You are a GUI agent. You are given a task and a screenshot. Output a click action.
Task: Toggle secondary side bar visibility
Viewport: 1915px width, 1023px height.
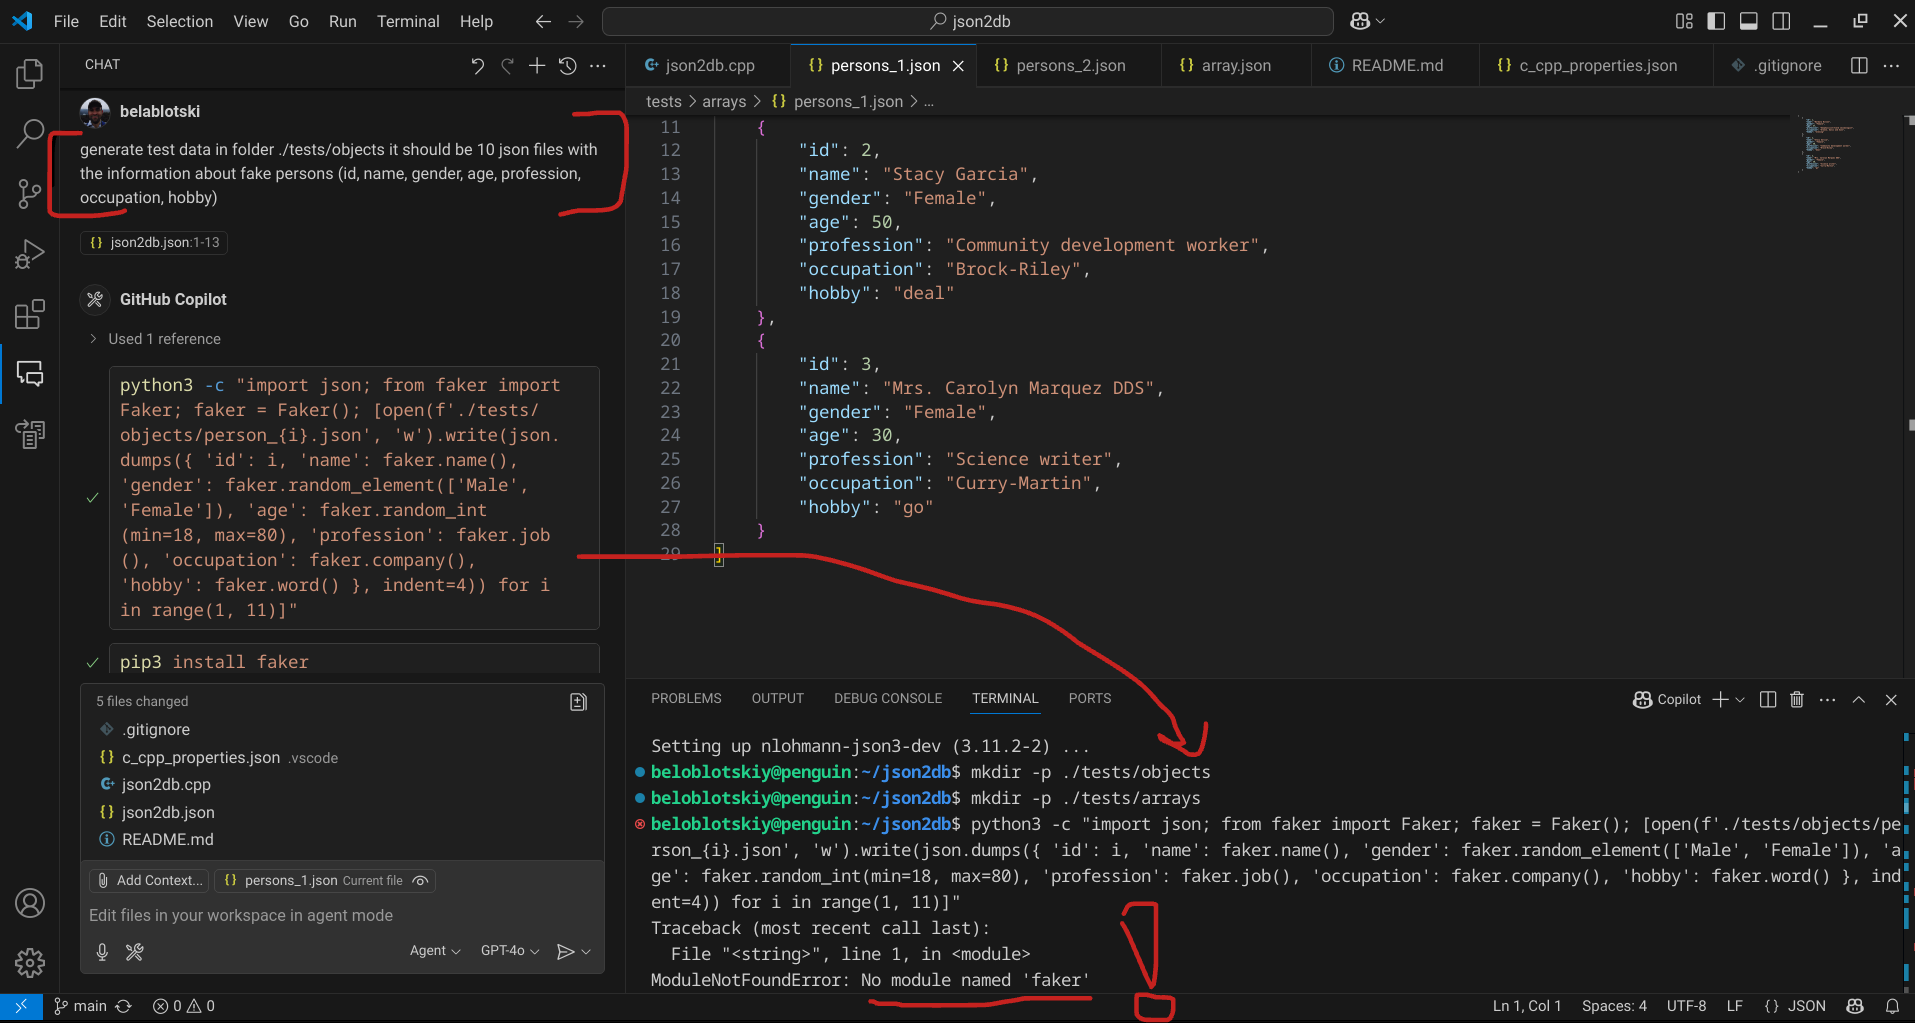point(1781,21)
